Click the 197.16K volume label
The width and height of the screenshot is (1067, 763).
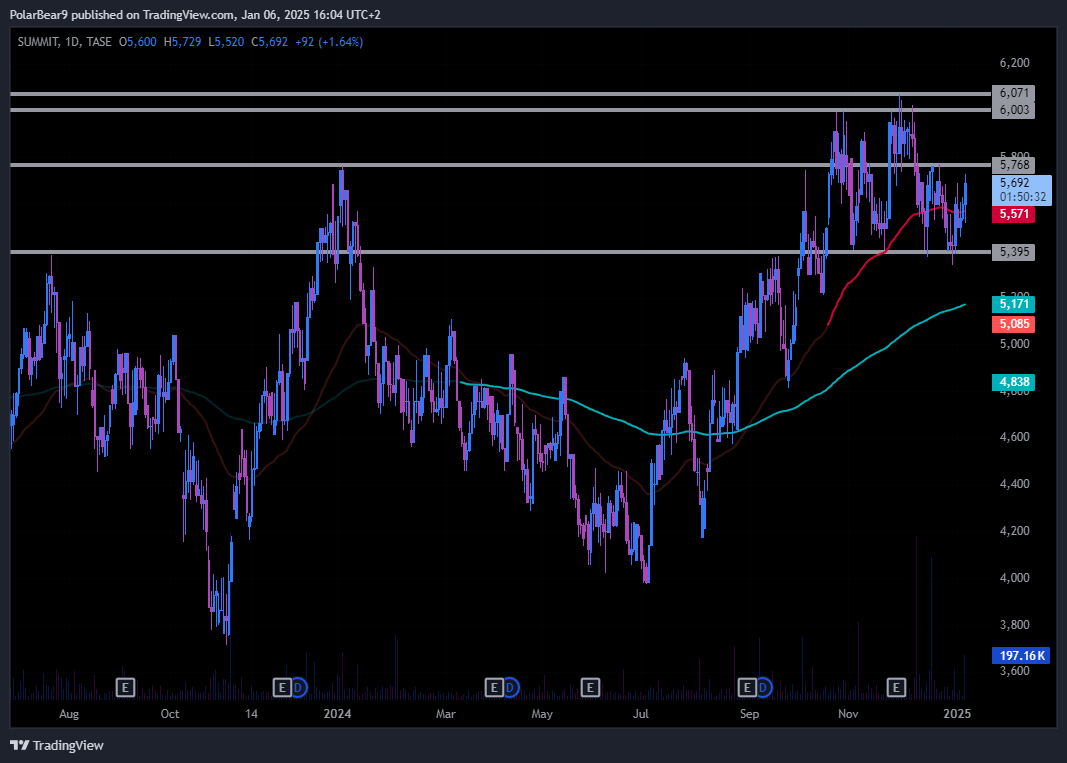click(1021, 655)
